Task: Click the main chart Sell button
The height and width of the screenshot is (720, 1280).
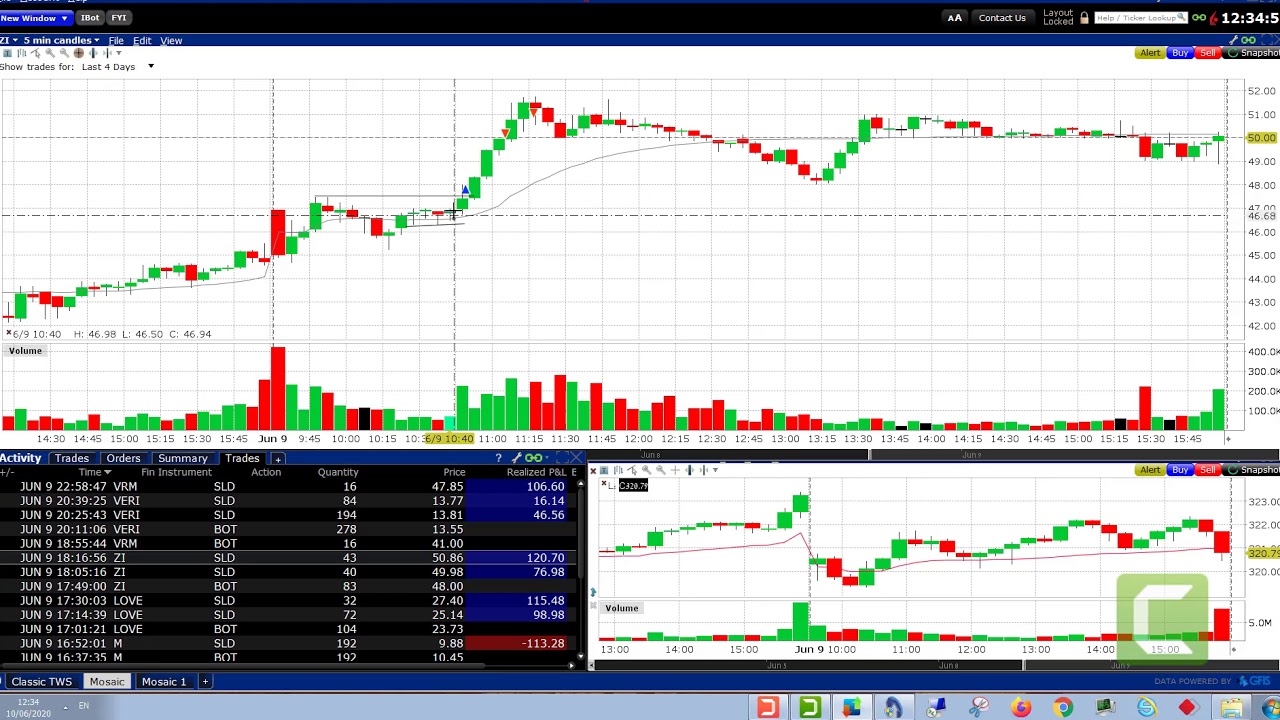Action: pos(1208,53)
